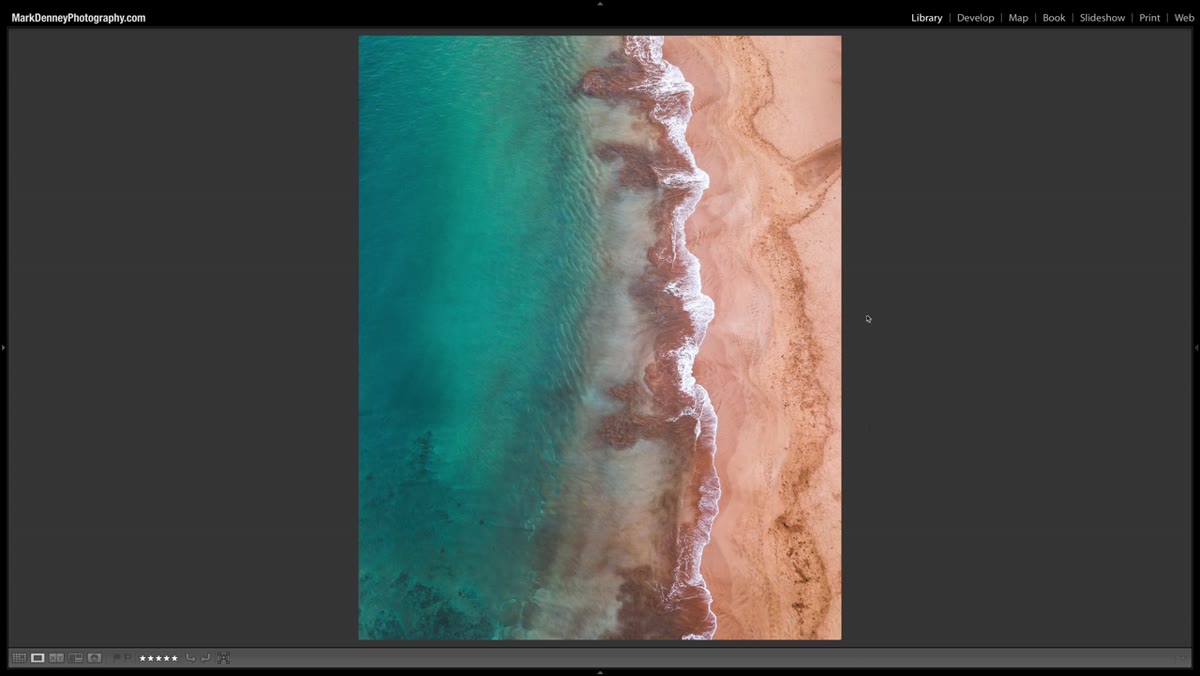Rotate photo clockwise
1200x676 pixels.
(205, 658)
